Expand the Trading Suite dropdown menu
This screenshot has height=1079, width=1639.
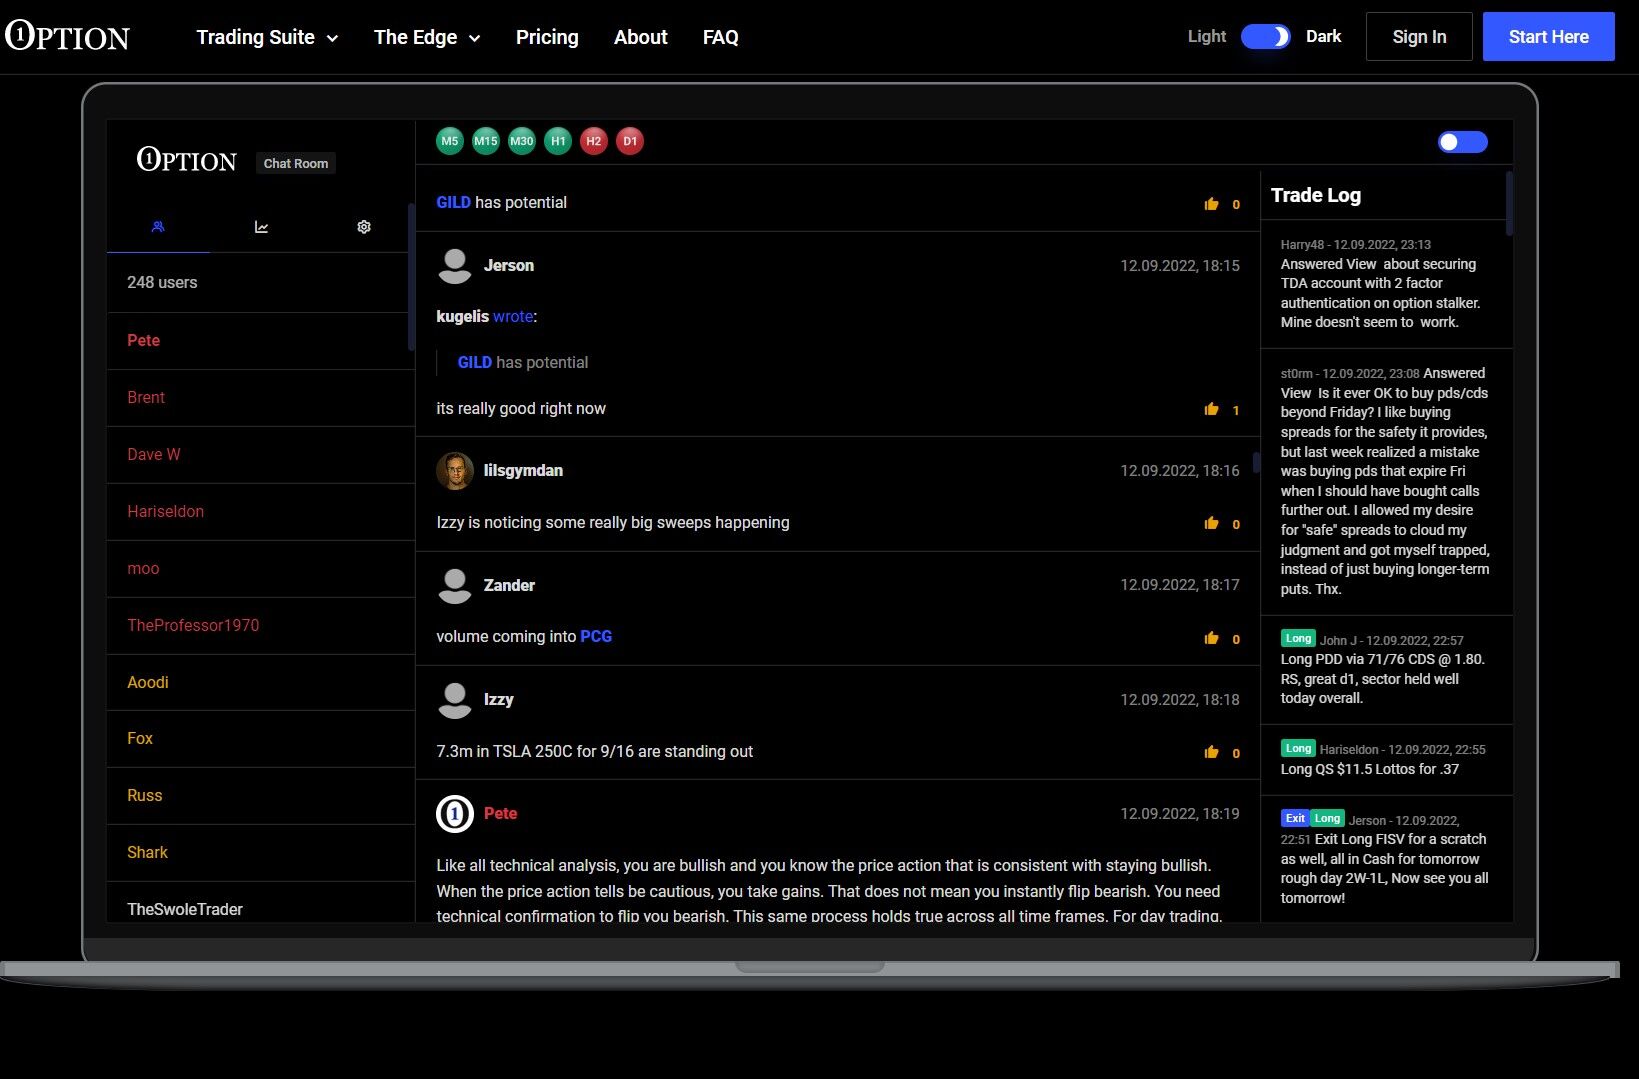click(x=267, y=37)
